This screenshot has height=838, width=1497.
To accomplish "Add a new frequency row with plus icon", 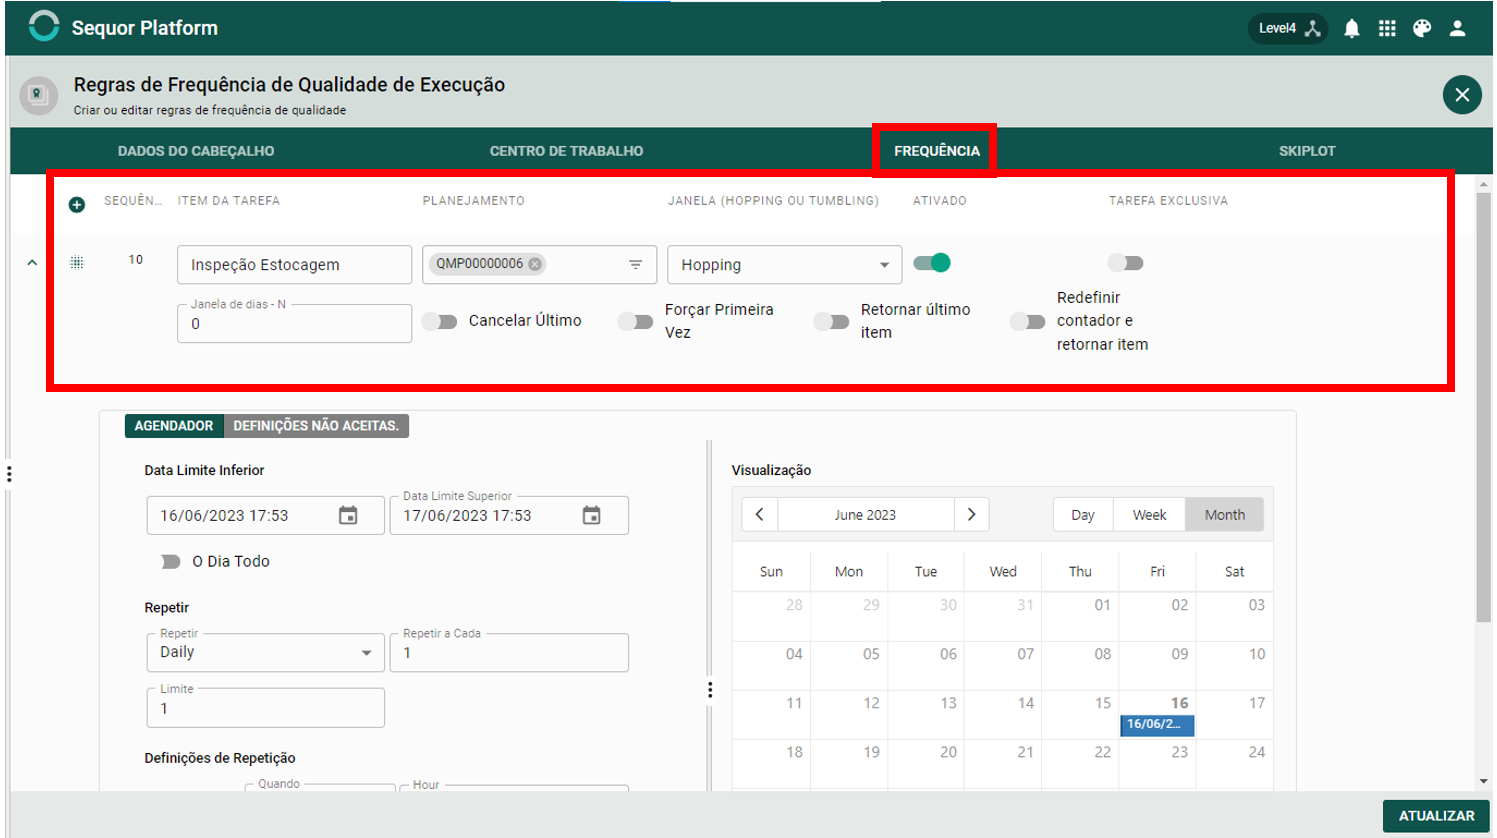I will [x=77, y=205].
